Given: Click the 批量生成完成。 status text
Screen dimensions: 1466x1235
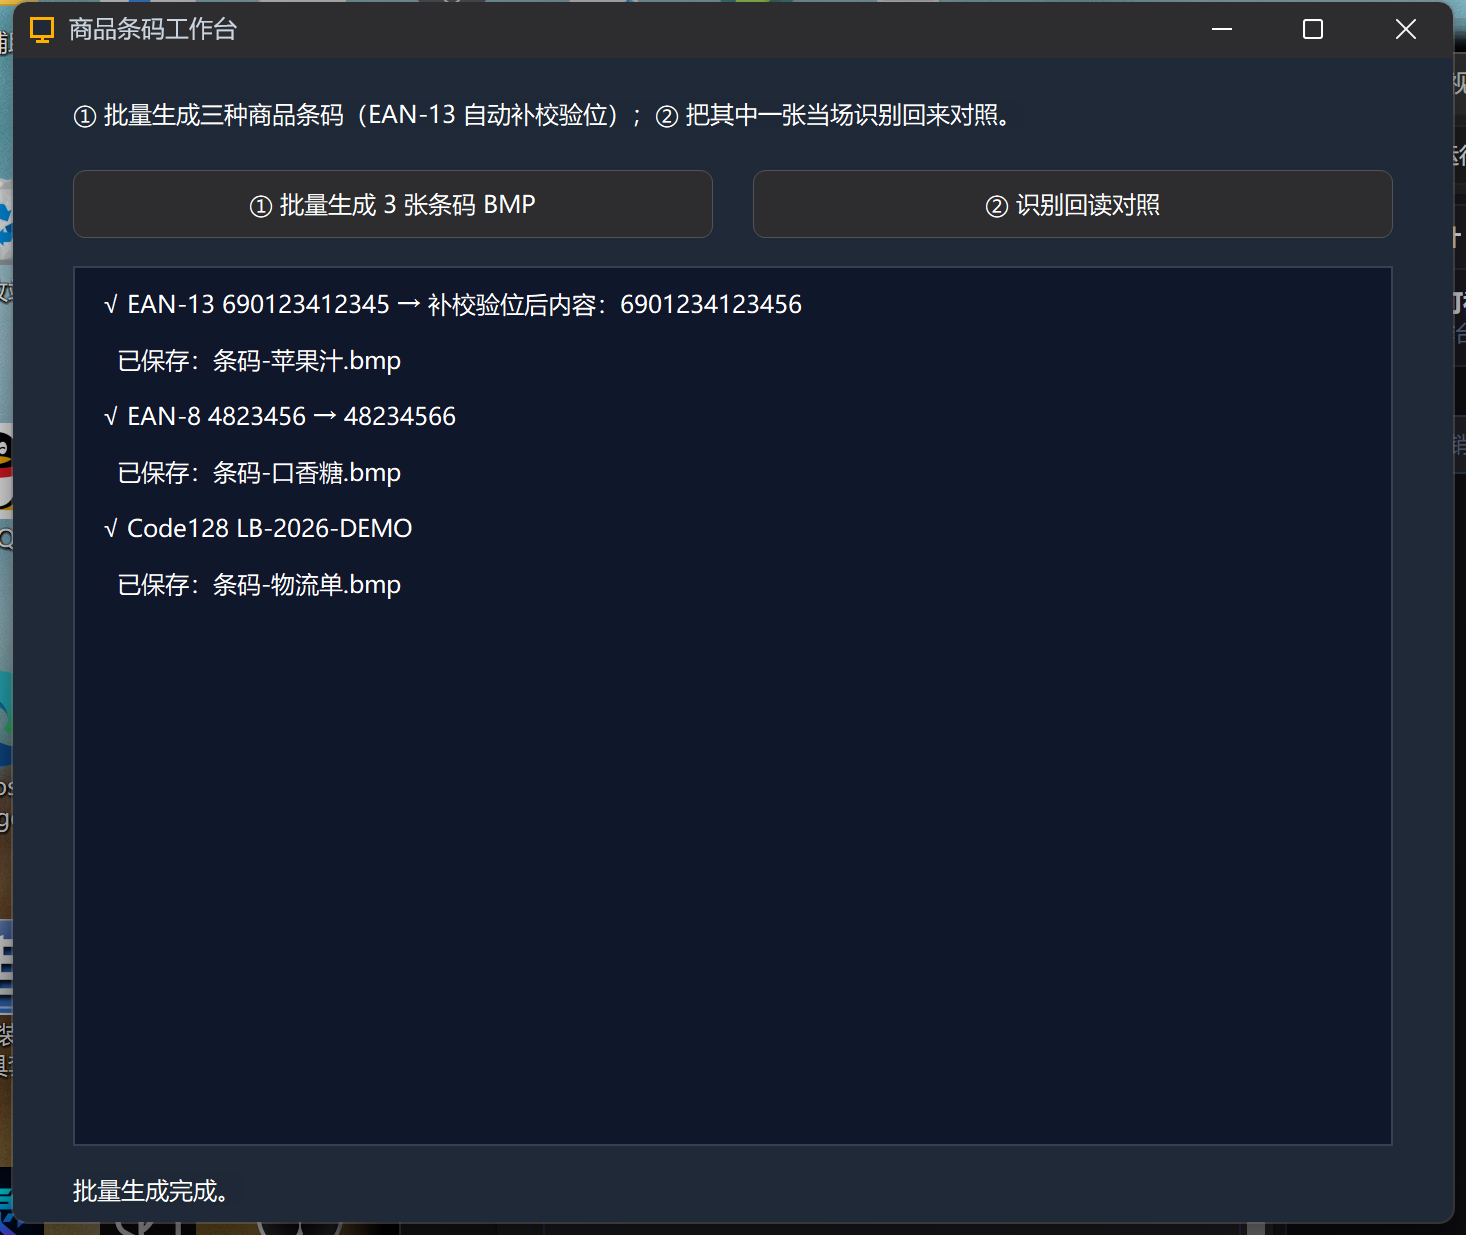Looking at the screenshot, I should pos(153,1191).
